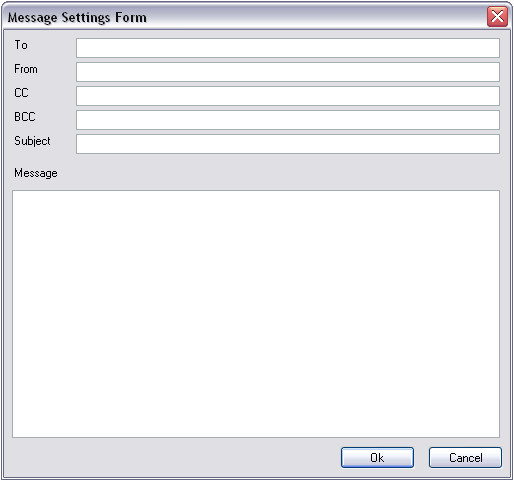
Task: Click the Message label above the text area
Action: [x=36, y=173]
